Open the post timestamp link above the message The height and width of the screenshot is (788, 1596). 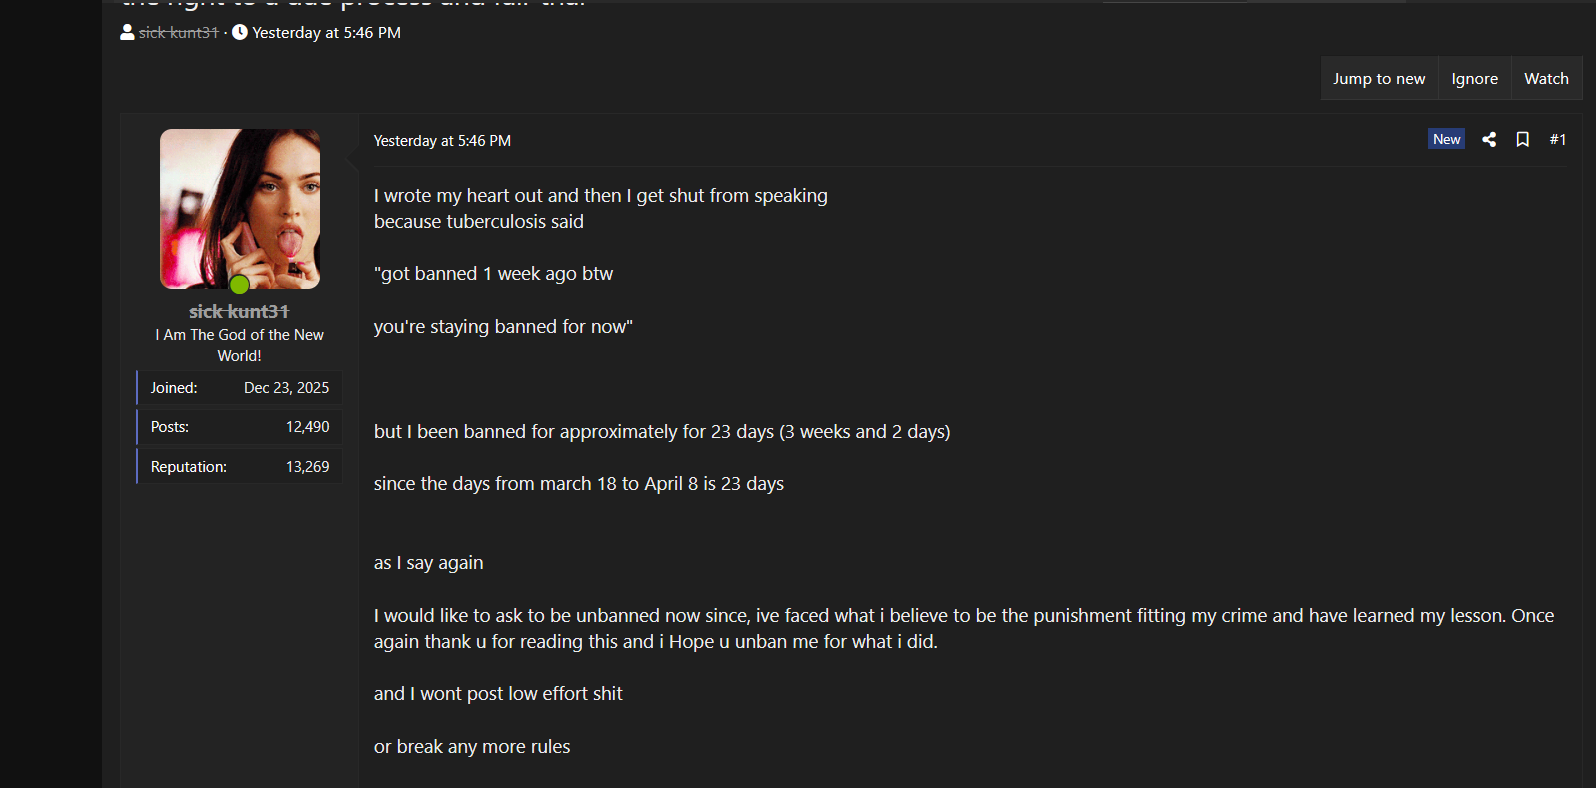click(x=442, y=141)
